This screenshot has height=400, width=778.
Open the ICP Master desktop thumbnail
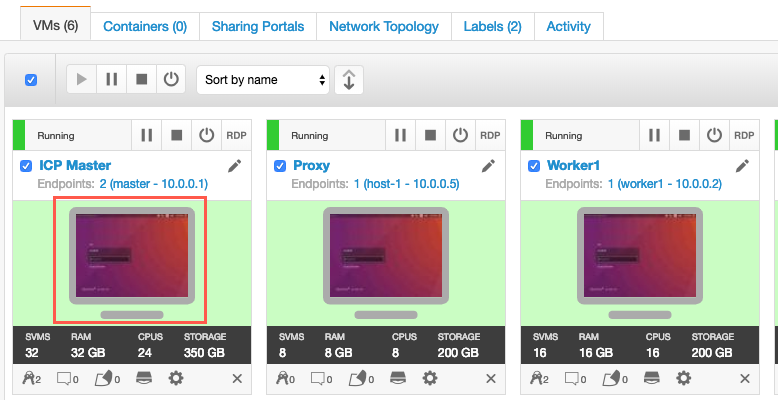(130, 260)
